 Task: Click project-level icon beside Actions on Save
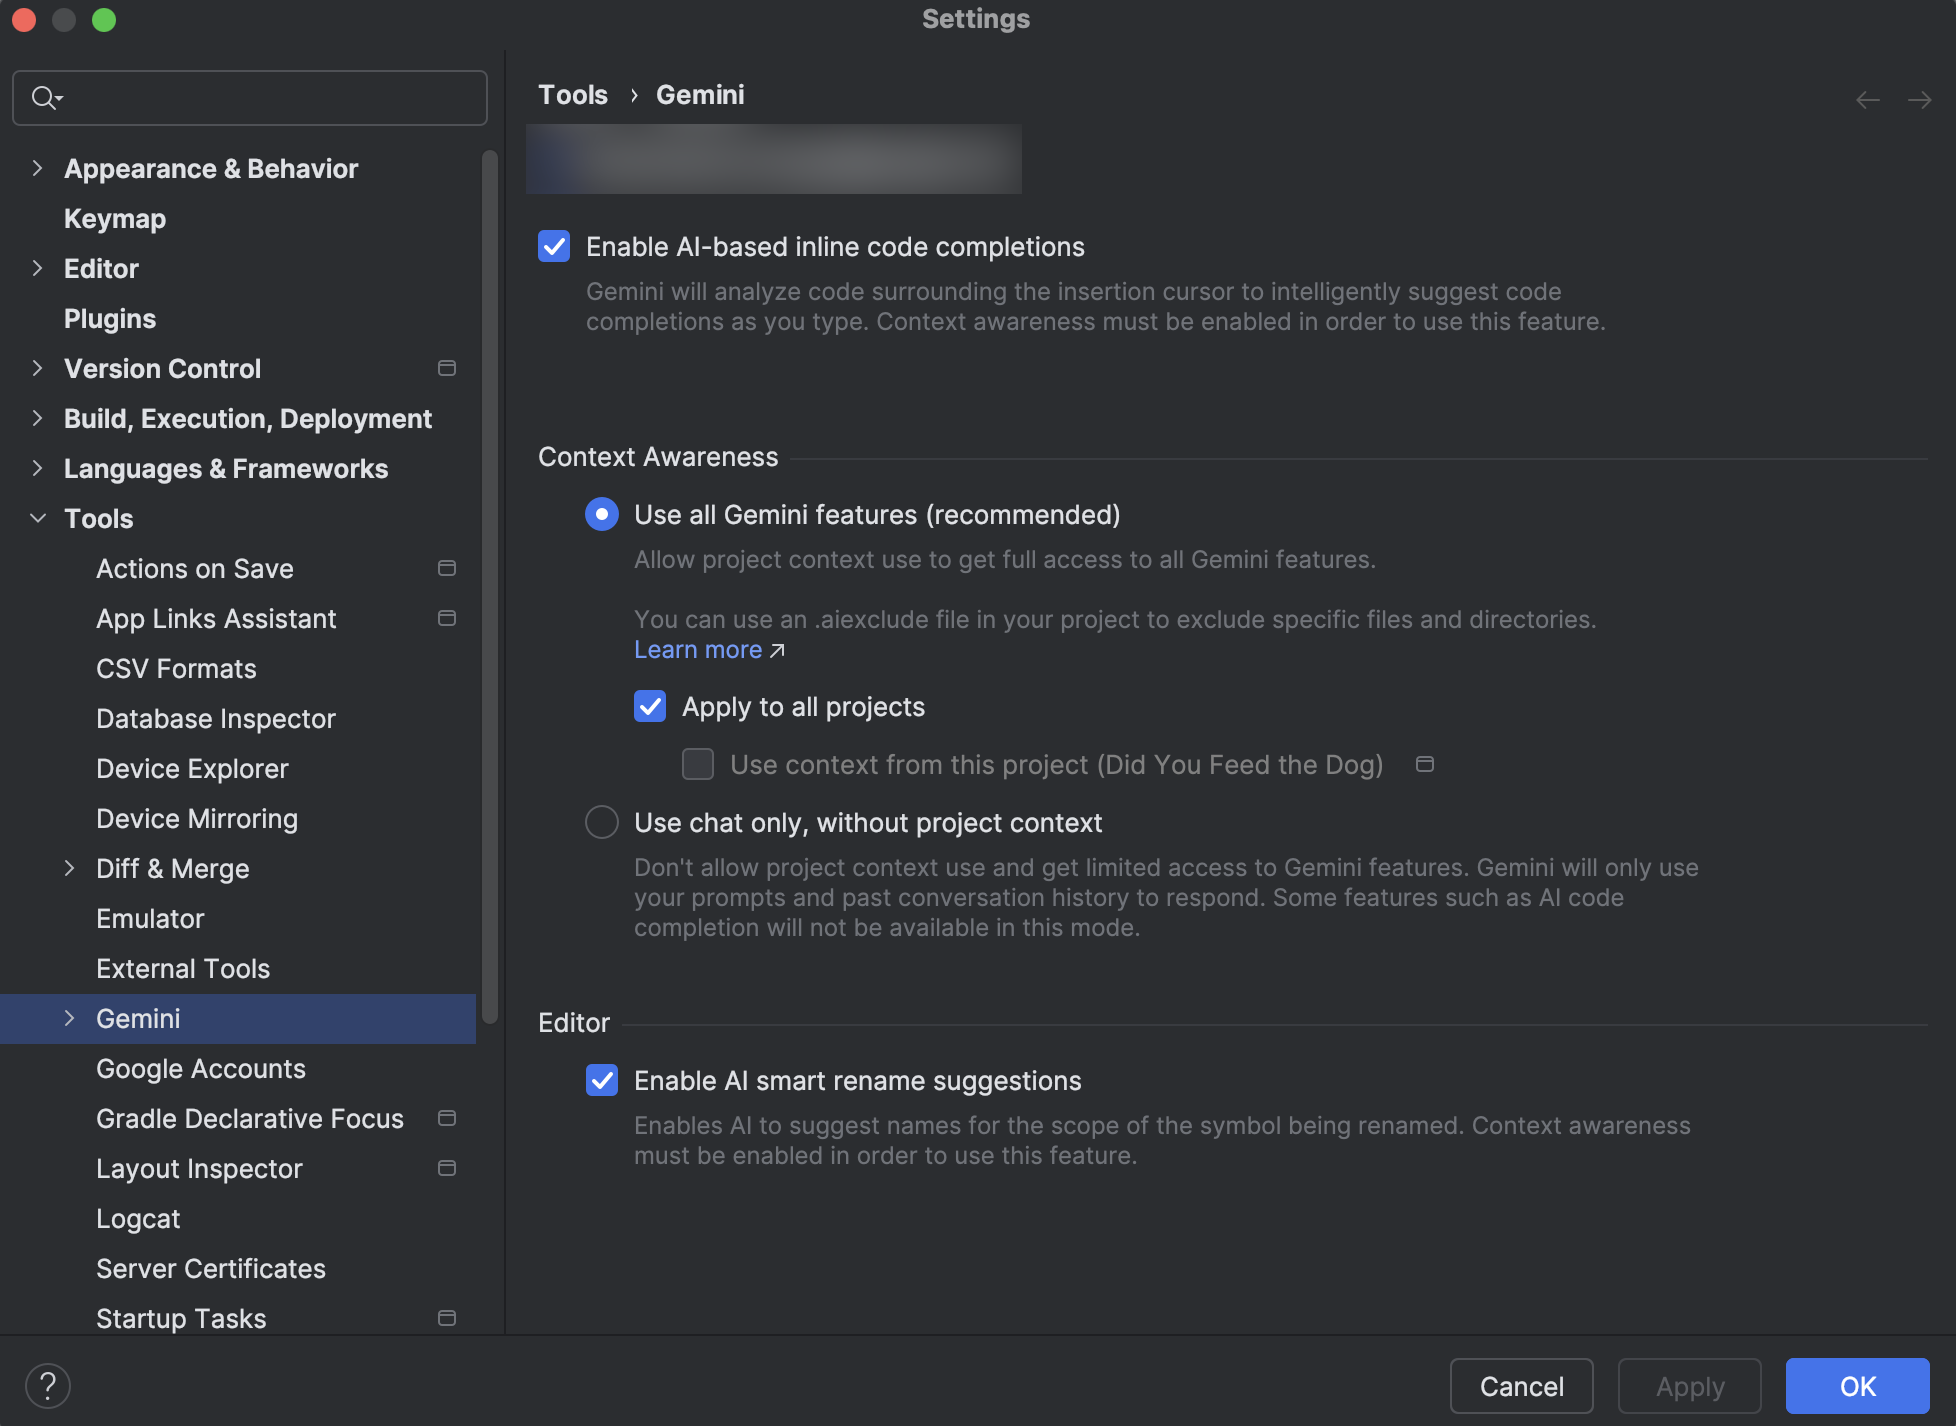coord(447,569)
